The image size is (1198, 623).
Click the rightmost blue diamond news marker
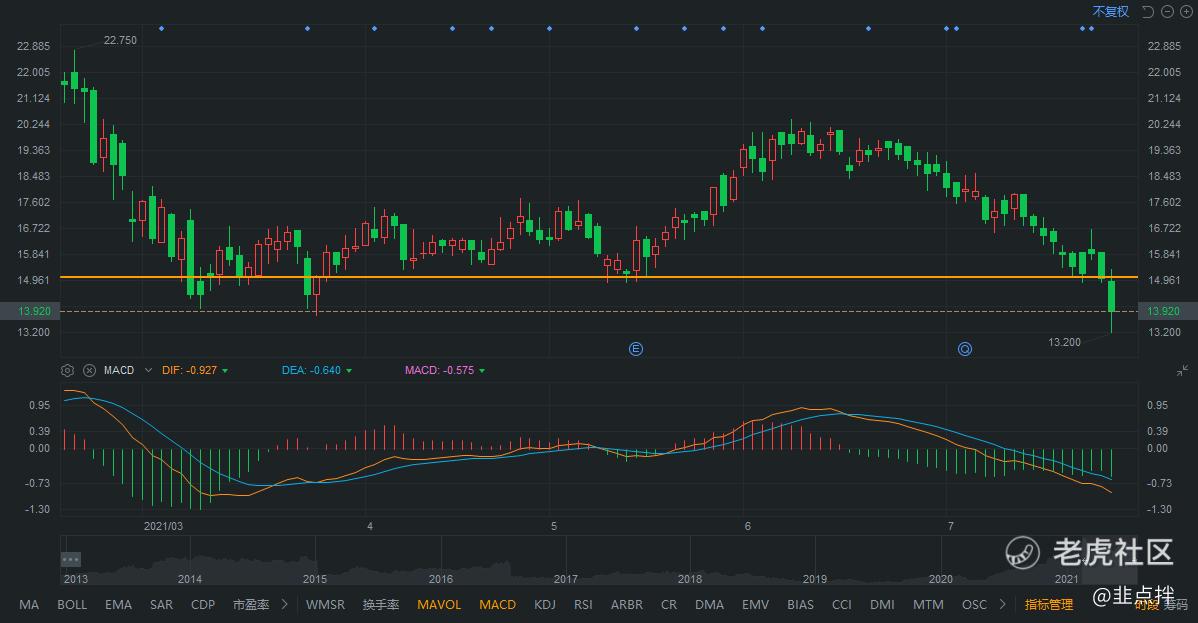[1091, 28]
